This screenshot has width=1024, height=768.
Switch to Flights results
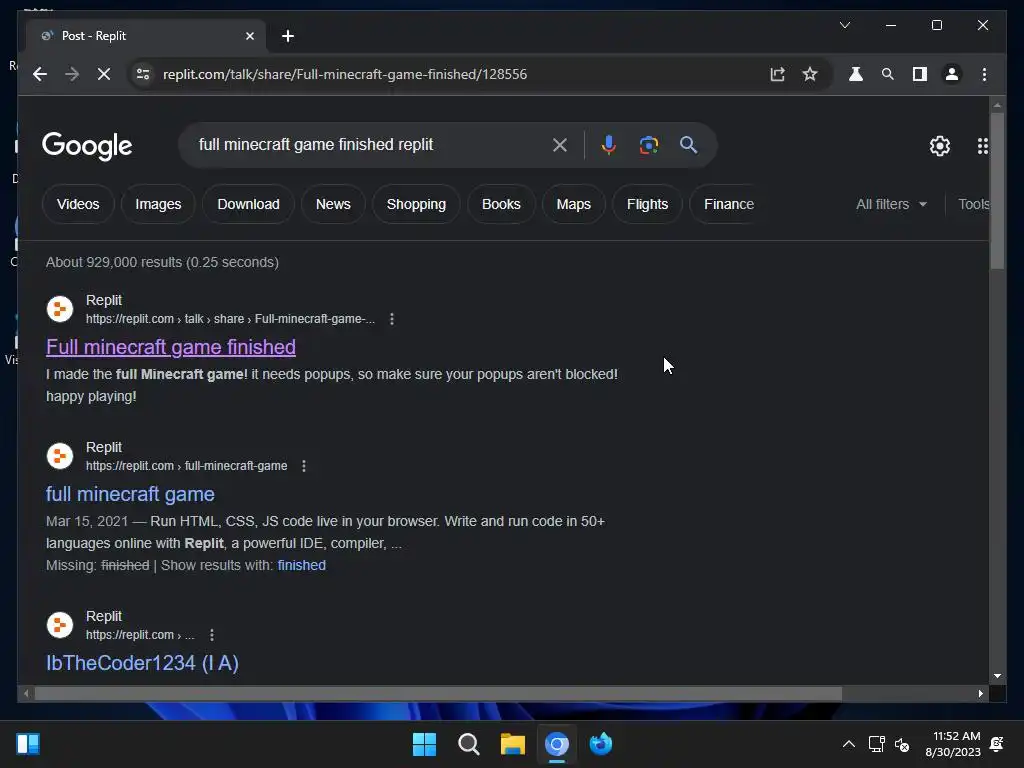click(x=647, y=204)
